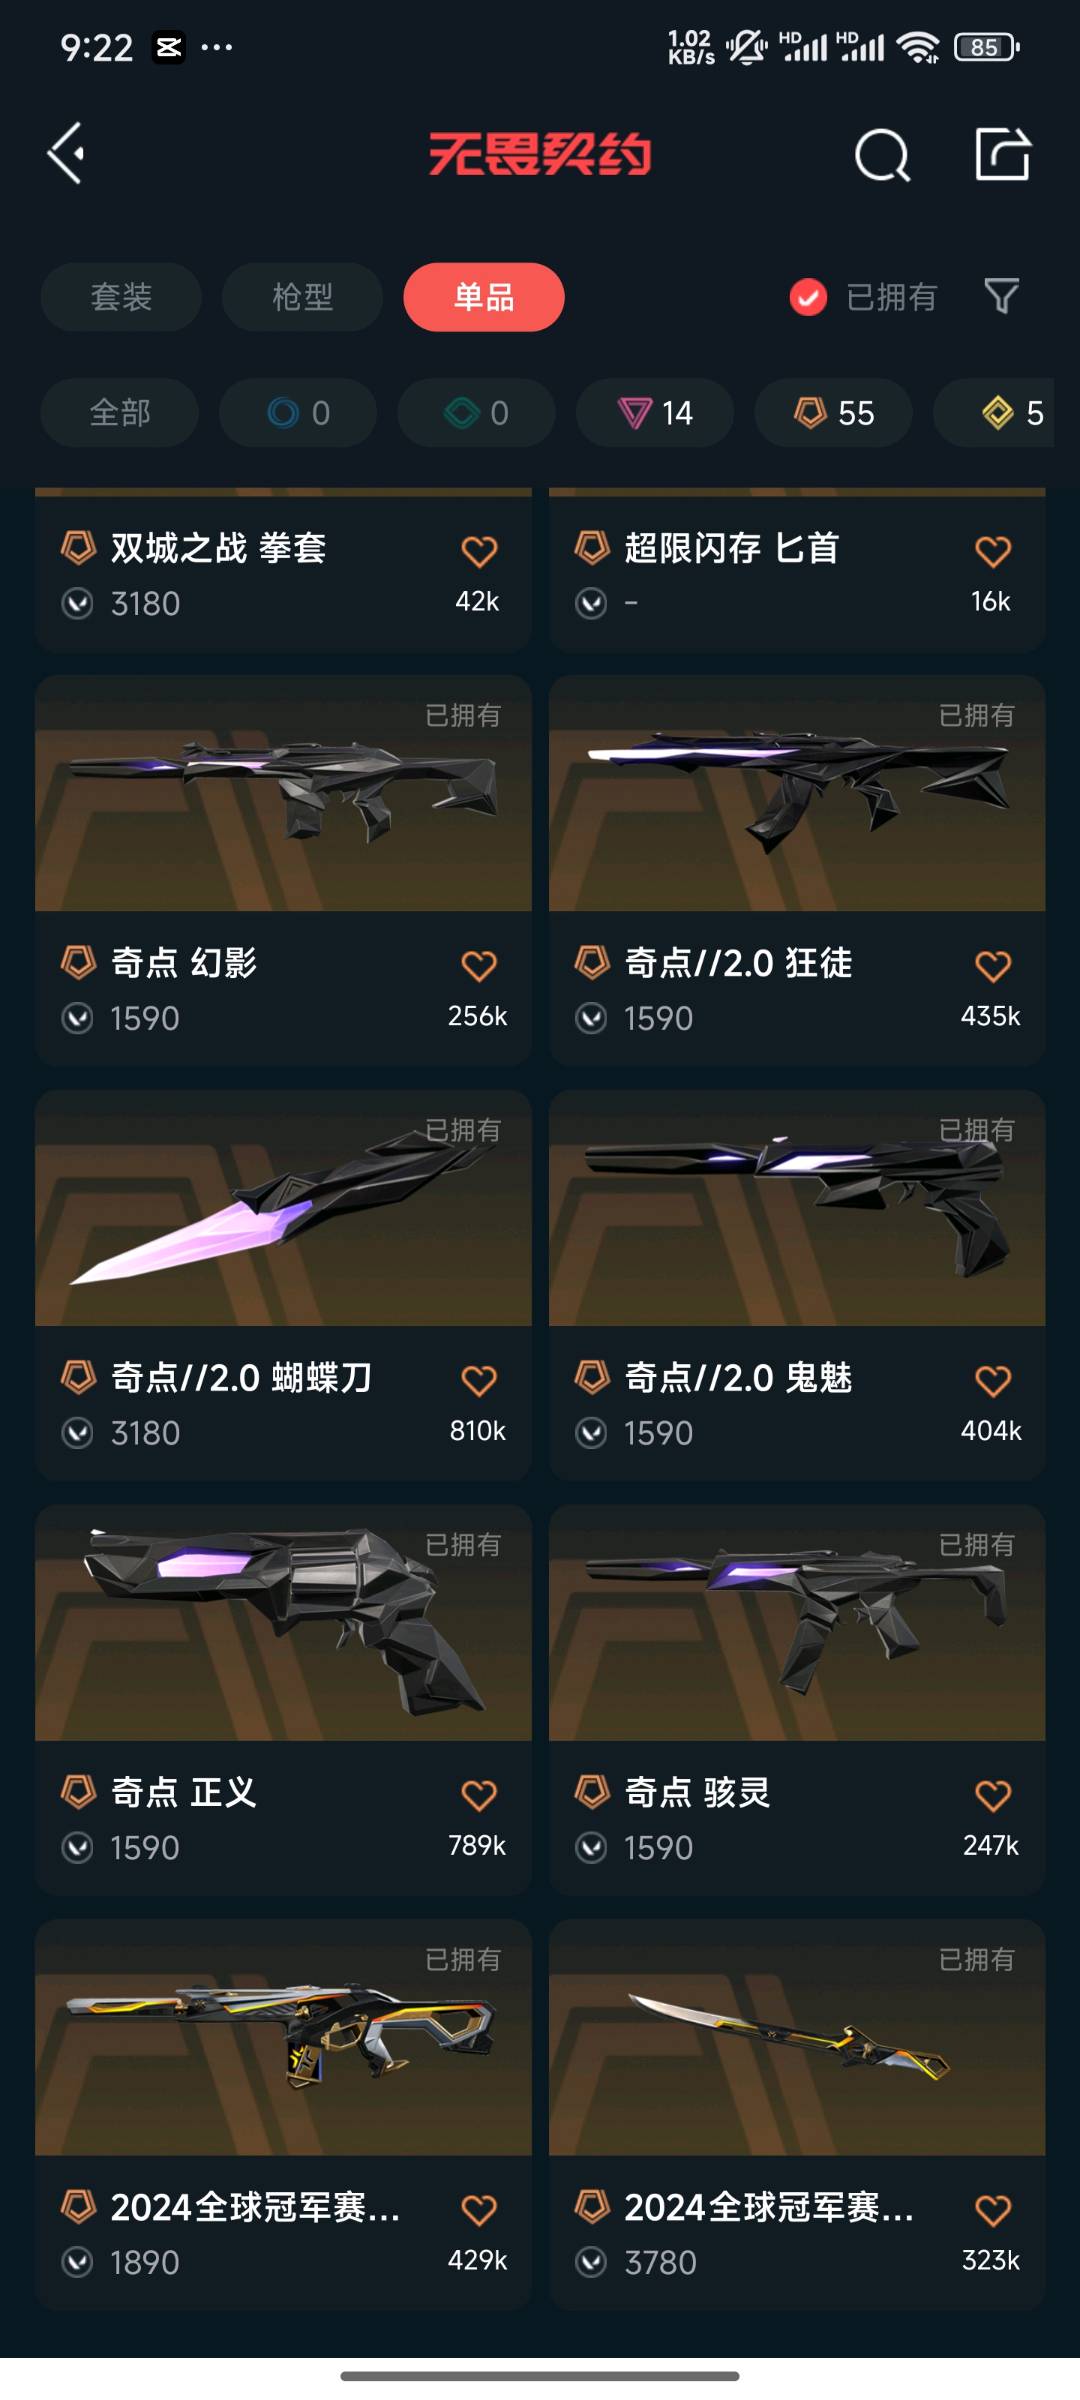Open search with the magnifier icon

[882, 155]
